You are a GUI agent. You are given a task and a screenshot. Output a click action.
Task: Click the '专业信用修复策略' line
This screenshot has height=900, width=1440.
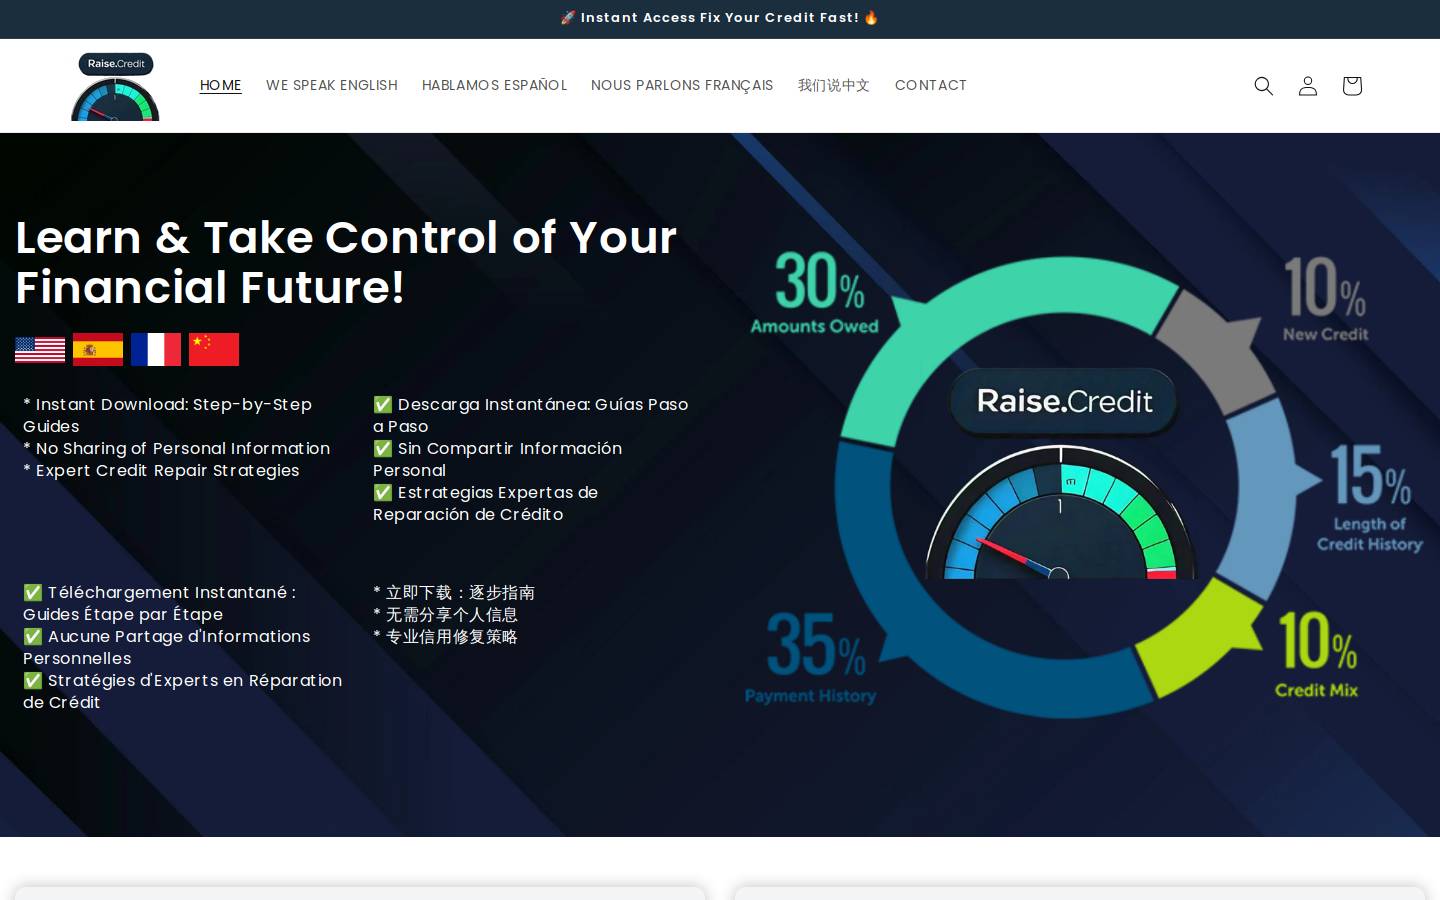click(x=445, y=637)
